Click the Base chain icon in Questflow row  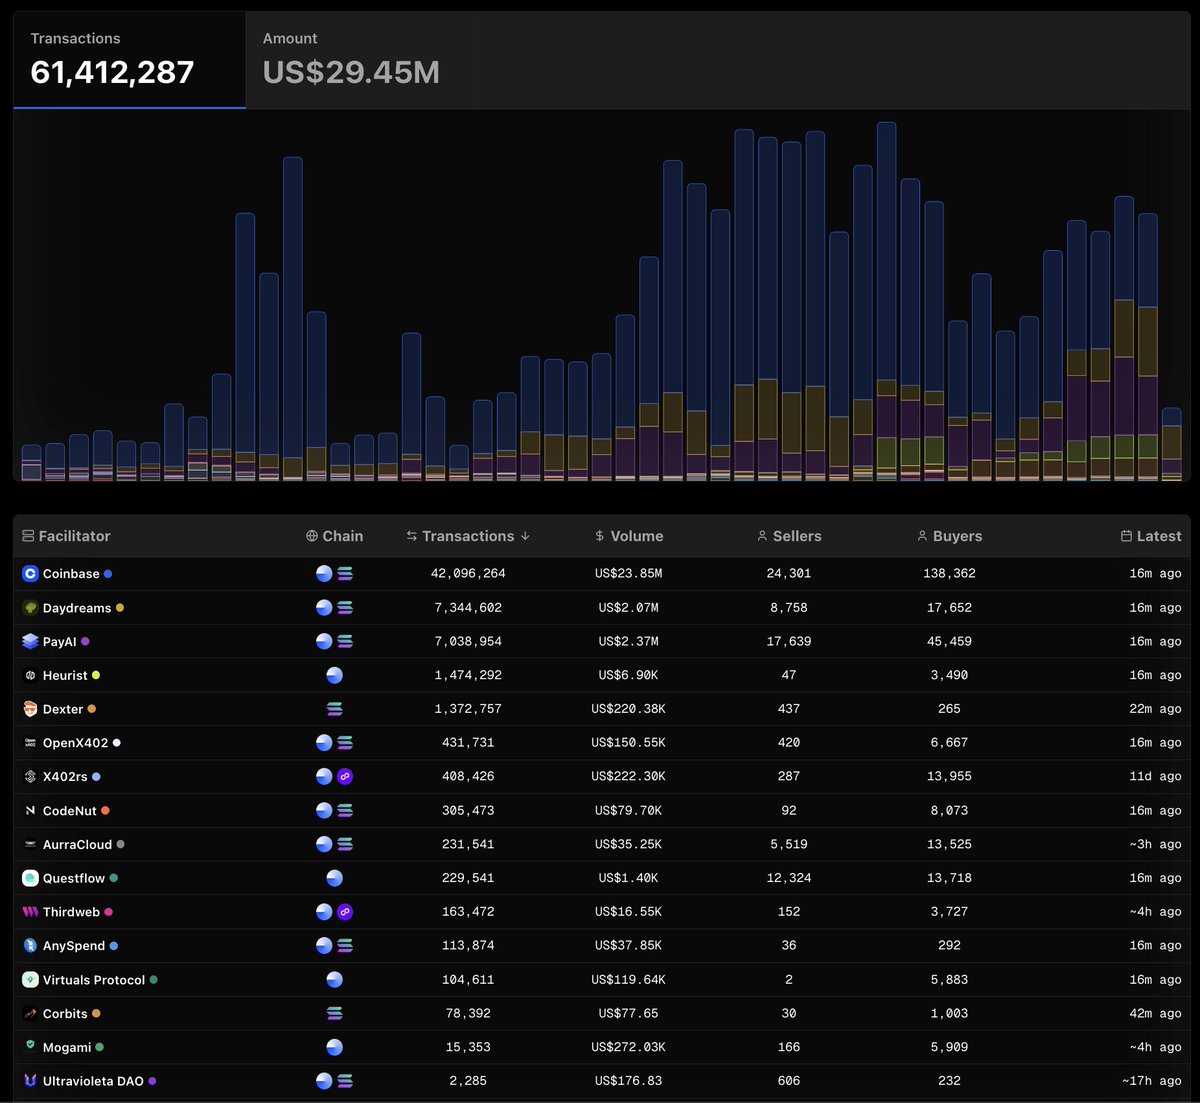point(335,878)
